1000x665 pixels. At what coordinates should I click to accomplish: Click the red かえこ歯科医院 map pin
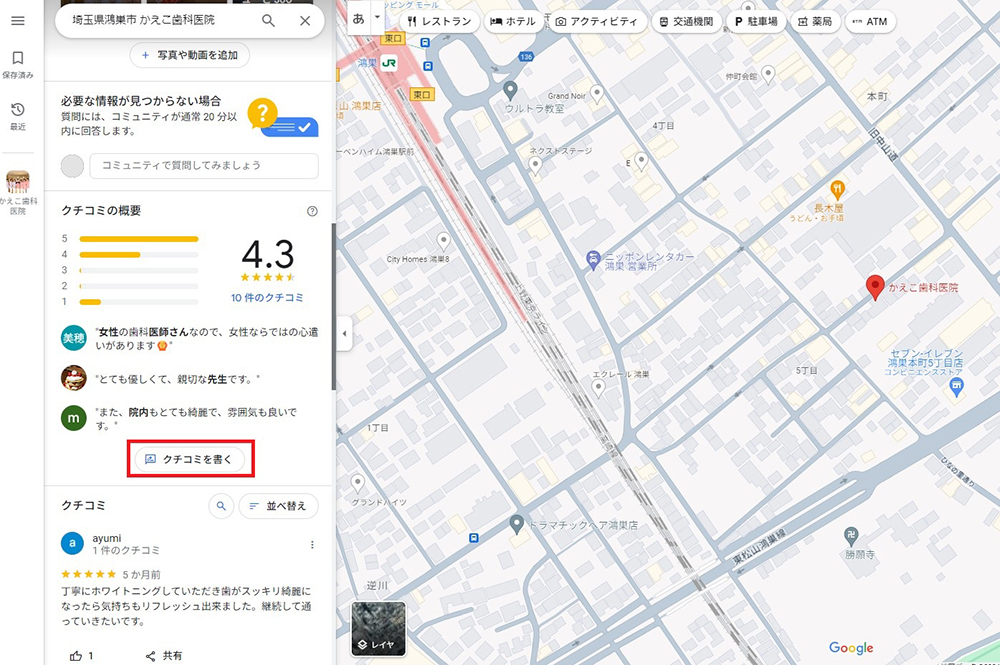pos(875,287)
